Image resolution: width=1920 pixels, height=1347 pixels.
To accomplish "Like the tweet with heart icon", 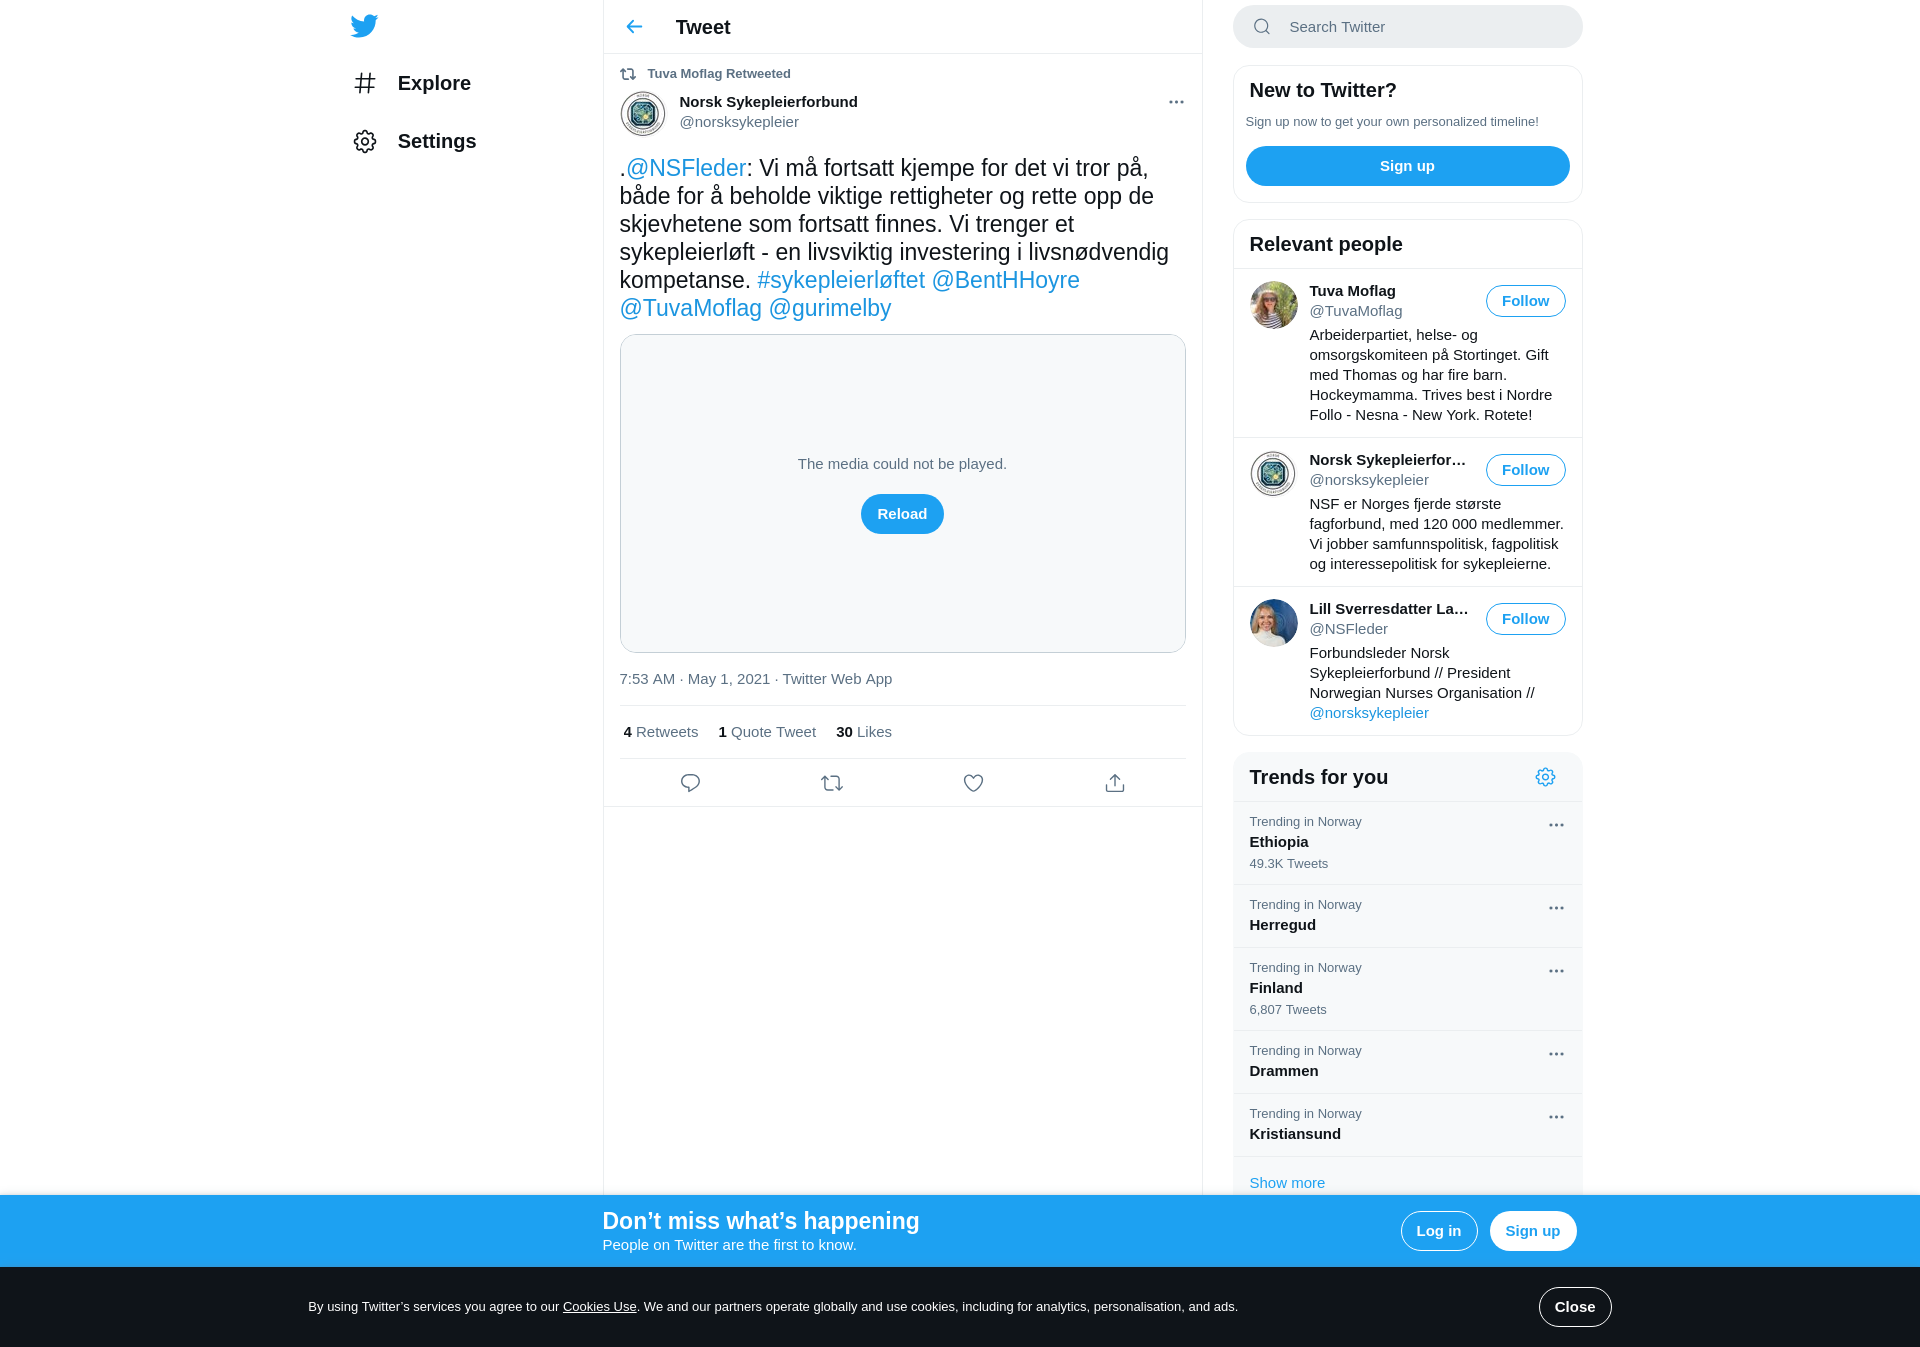I will (973, 783).
